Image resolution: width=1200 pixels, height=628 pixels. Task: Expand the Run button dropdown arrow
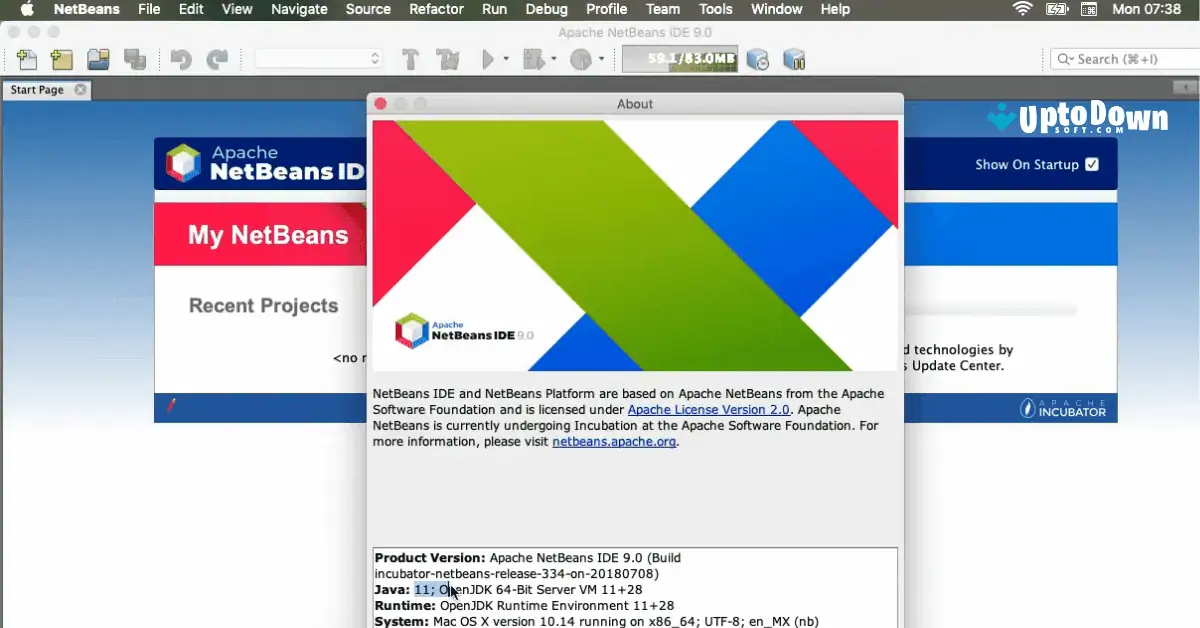click(x=504, y=59)
